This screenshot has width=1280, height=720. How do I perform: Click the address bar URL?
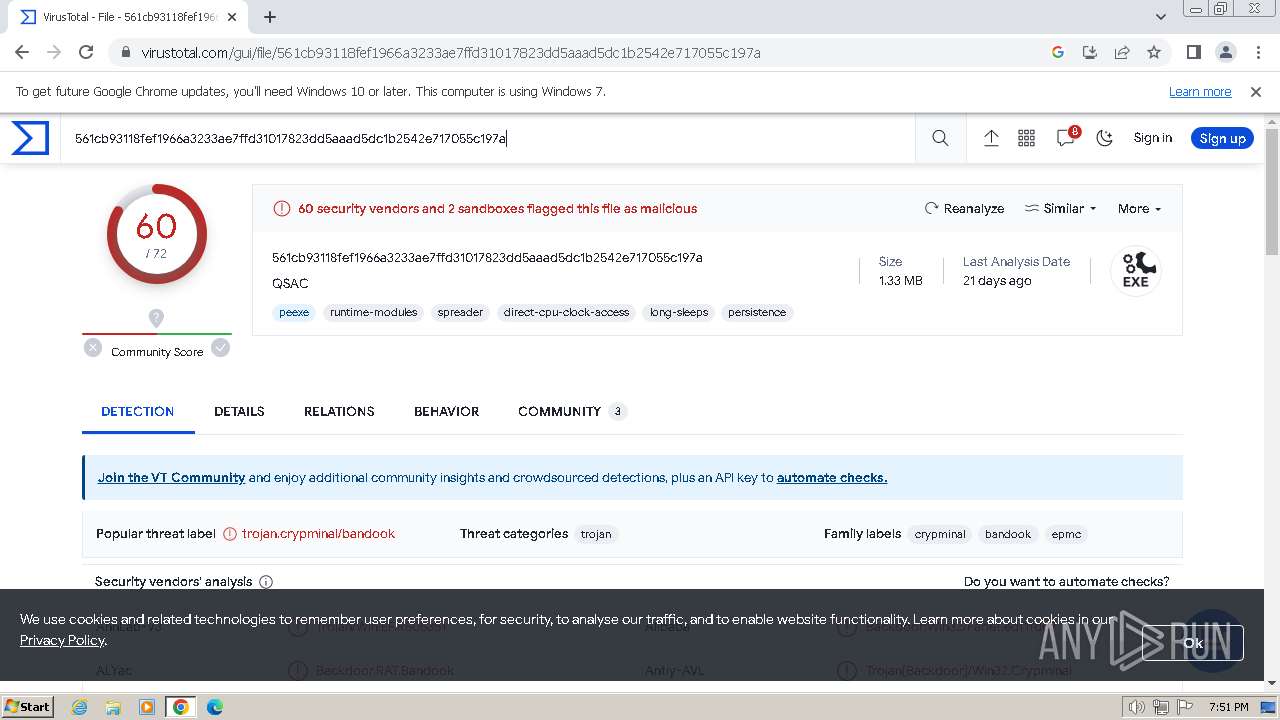[x=451, y=52]
